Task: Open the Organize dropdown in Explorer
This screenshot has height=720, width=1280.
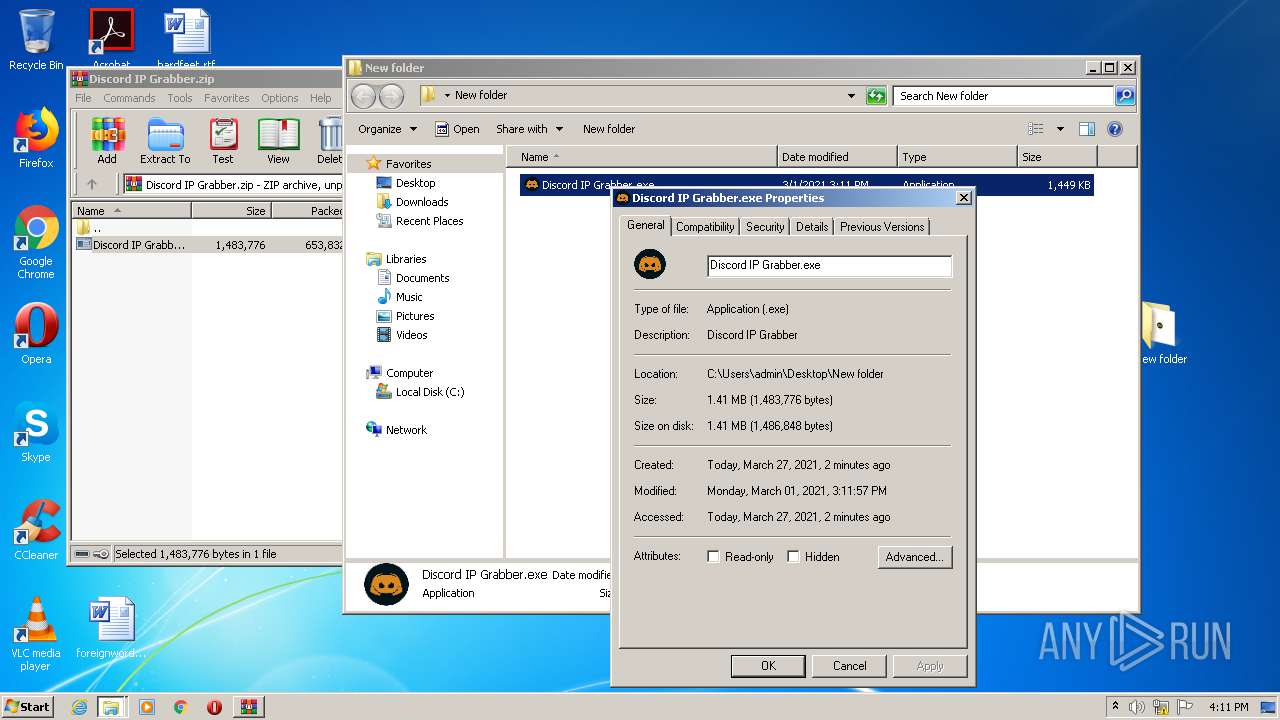Action: click(x=387, y=129)
